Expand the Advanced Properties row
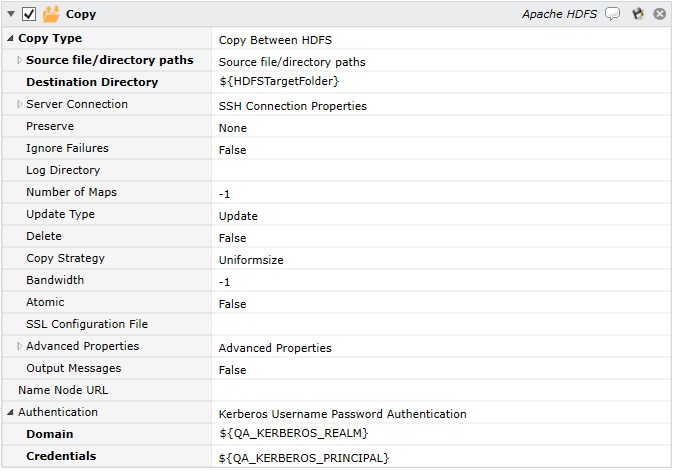 pos(19,347)
